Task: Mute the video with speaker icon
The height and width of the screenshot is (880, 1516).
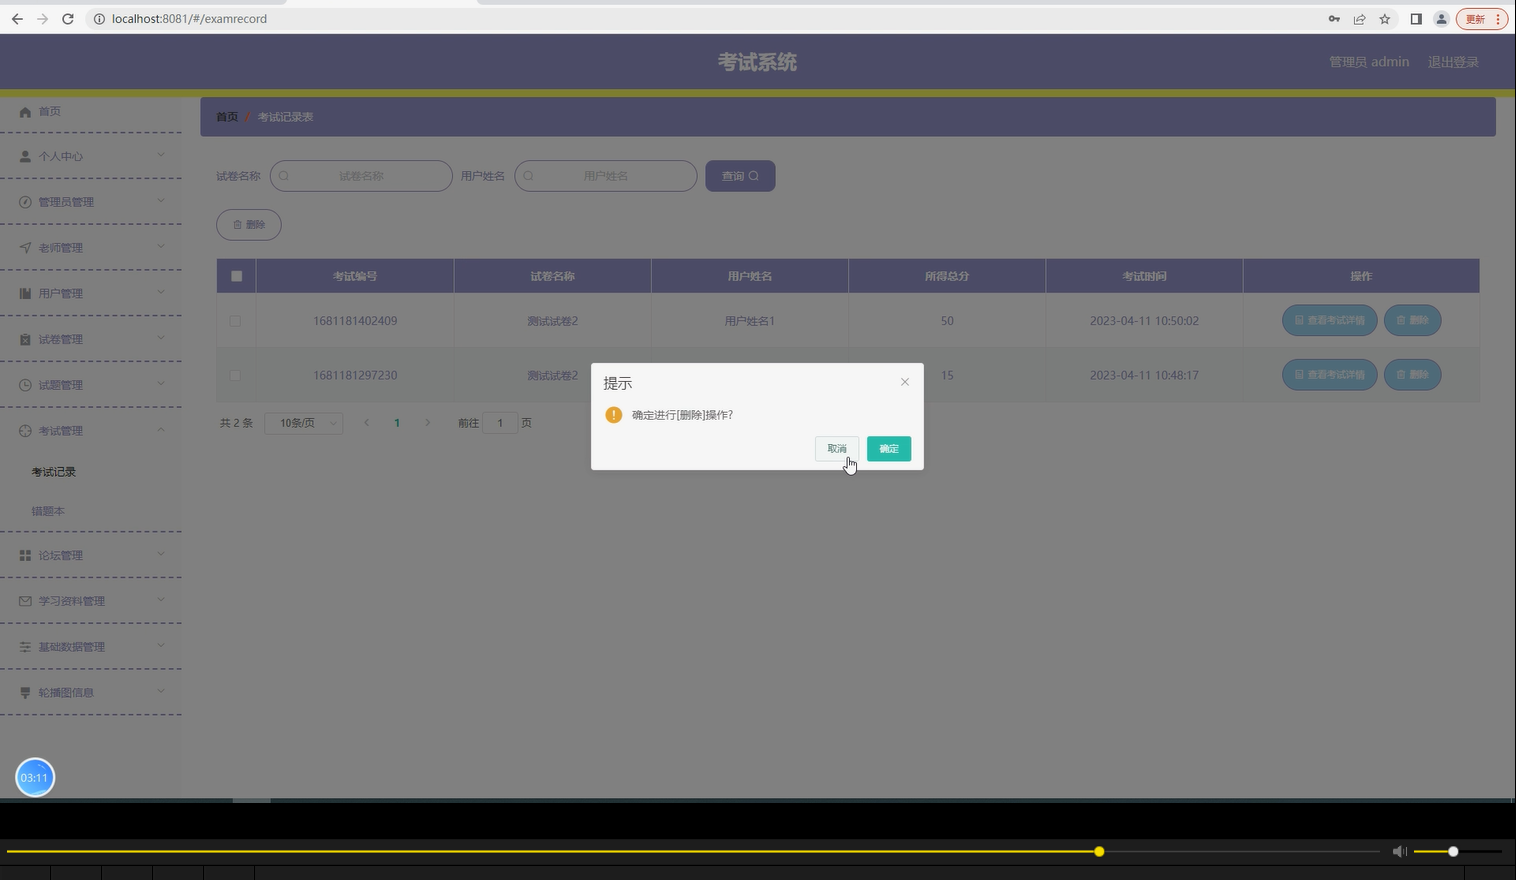Action: click(1399, 852)
